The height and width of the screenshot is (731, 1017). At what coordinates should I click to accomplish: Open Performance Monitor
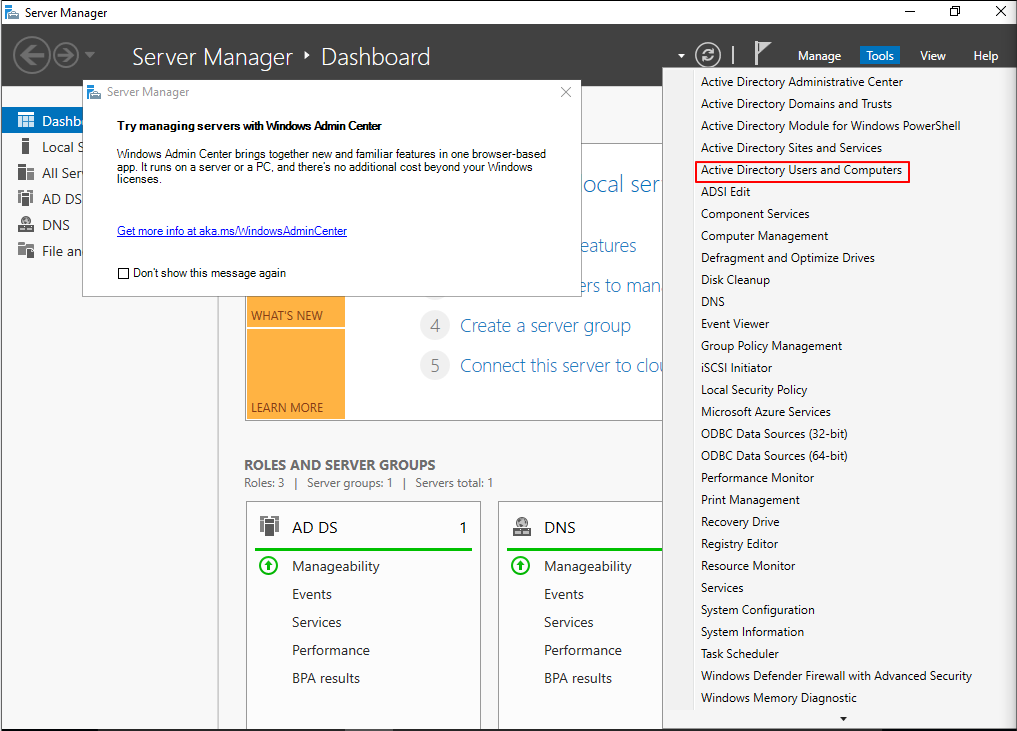pyautogui.click(x=757, y=478)
